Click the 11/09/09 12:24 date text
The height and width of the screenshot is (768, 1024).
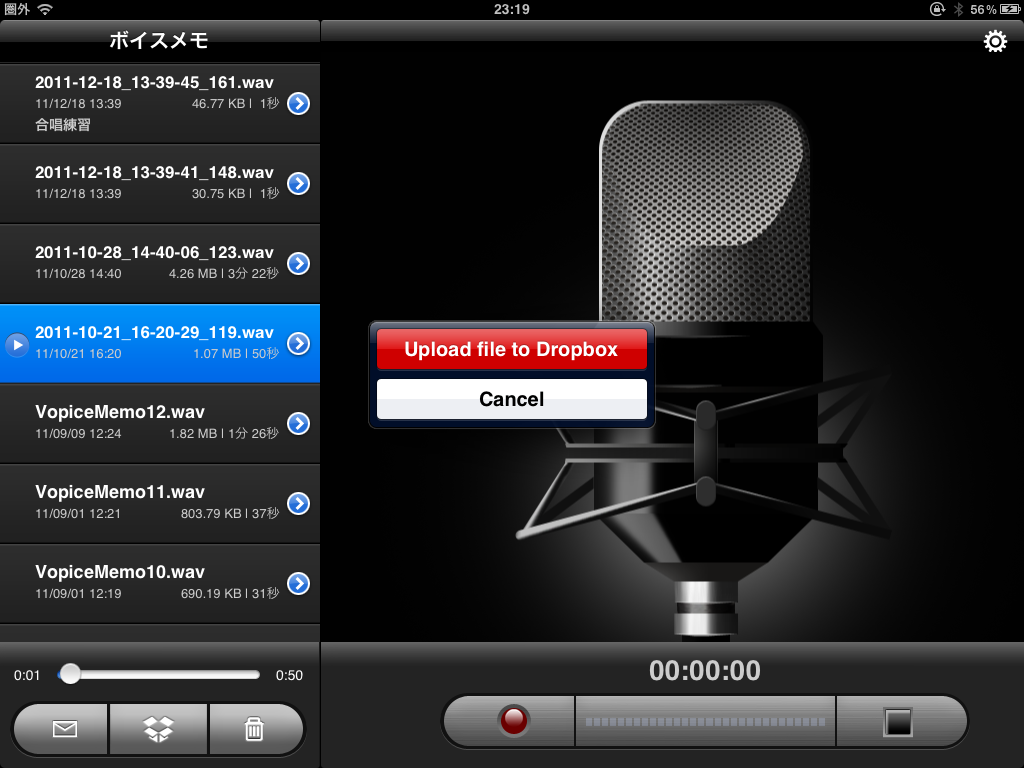(78, 434)
